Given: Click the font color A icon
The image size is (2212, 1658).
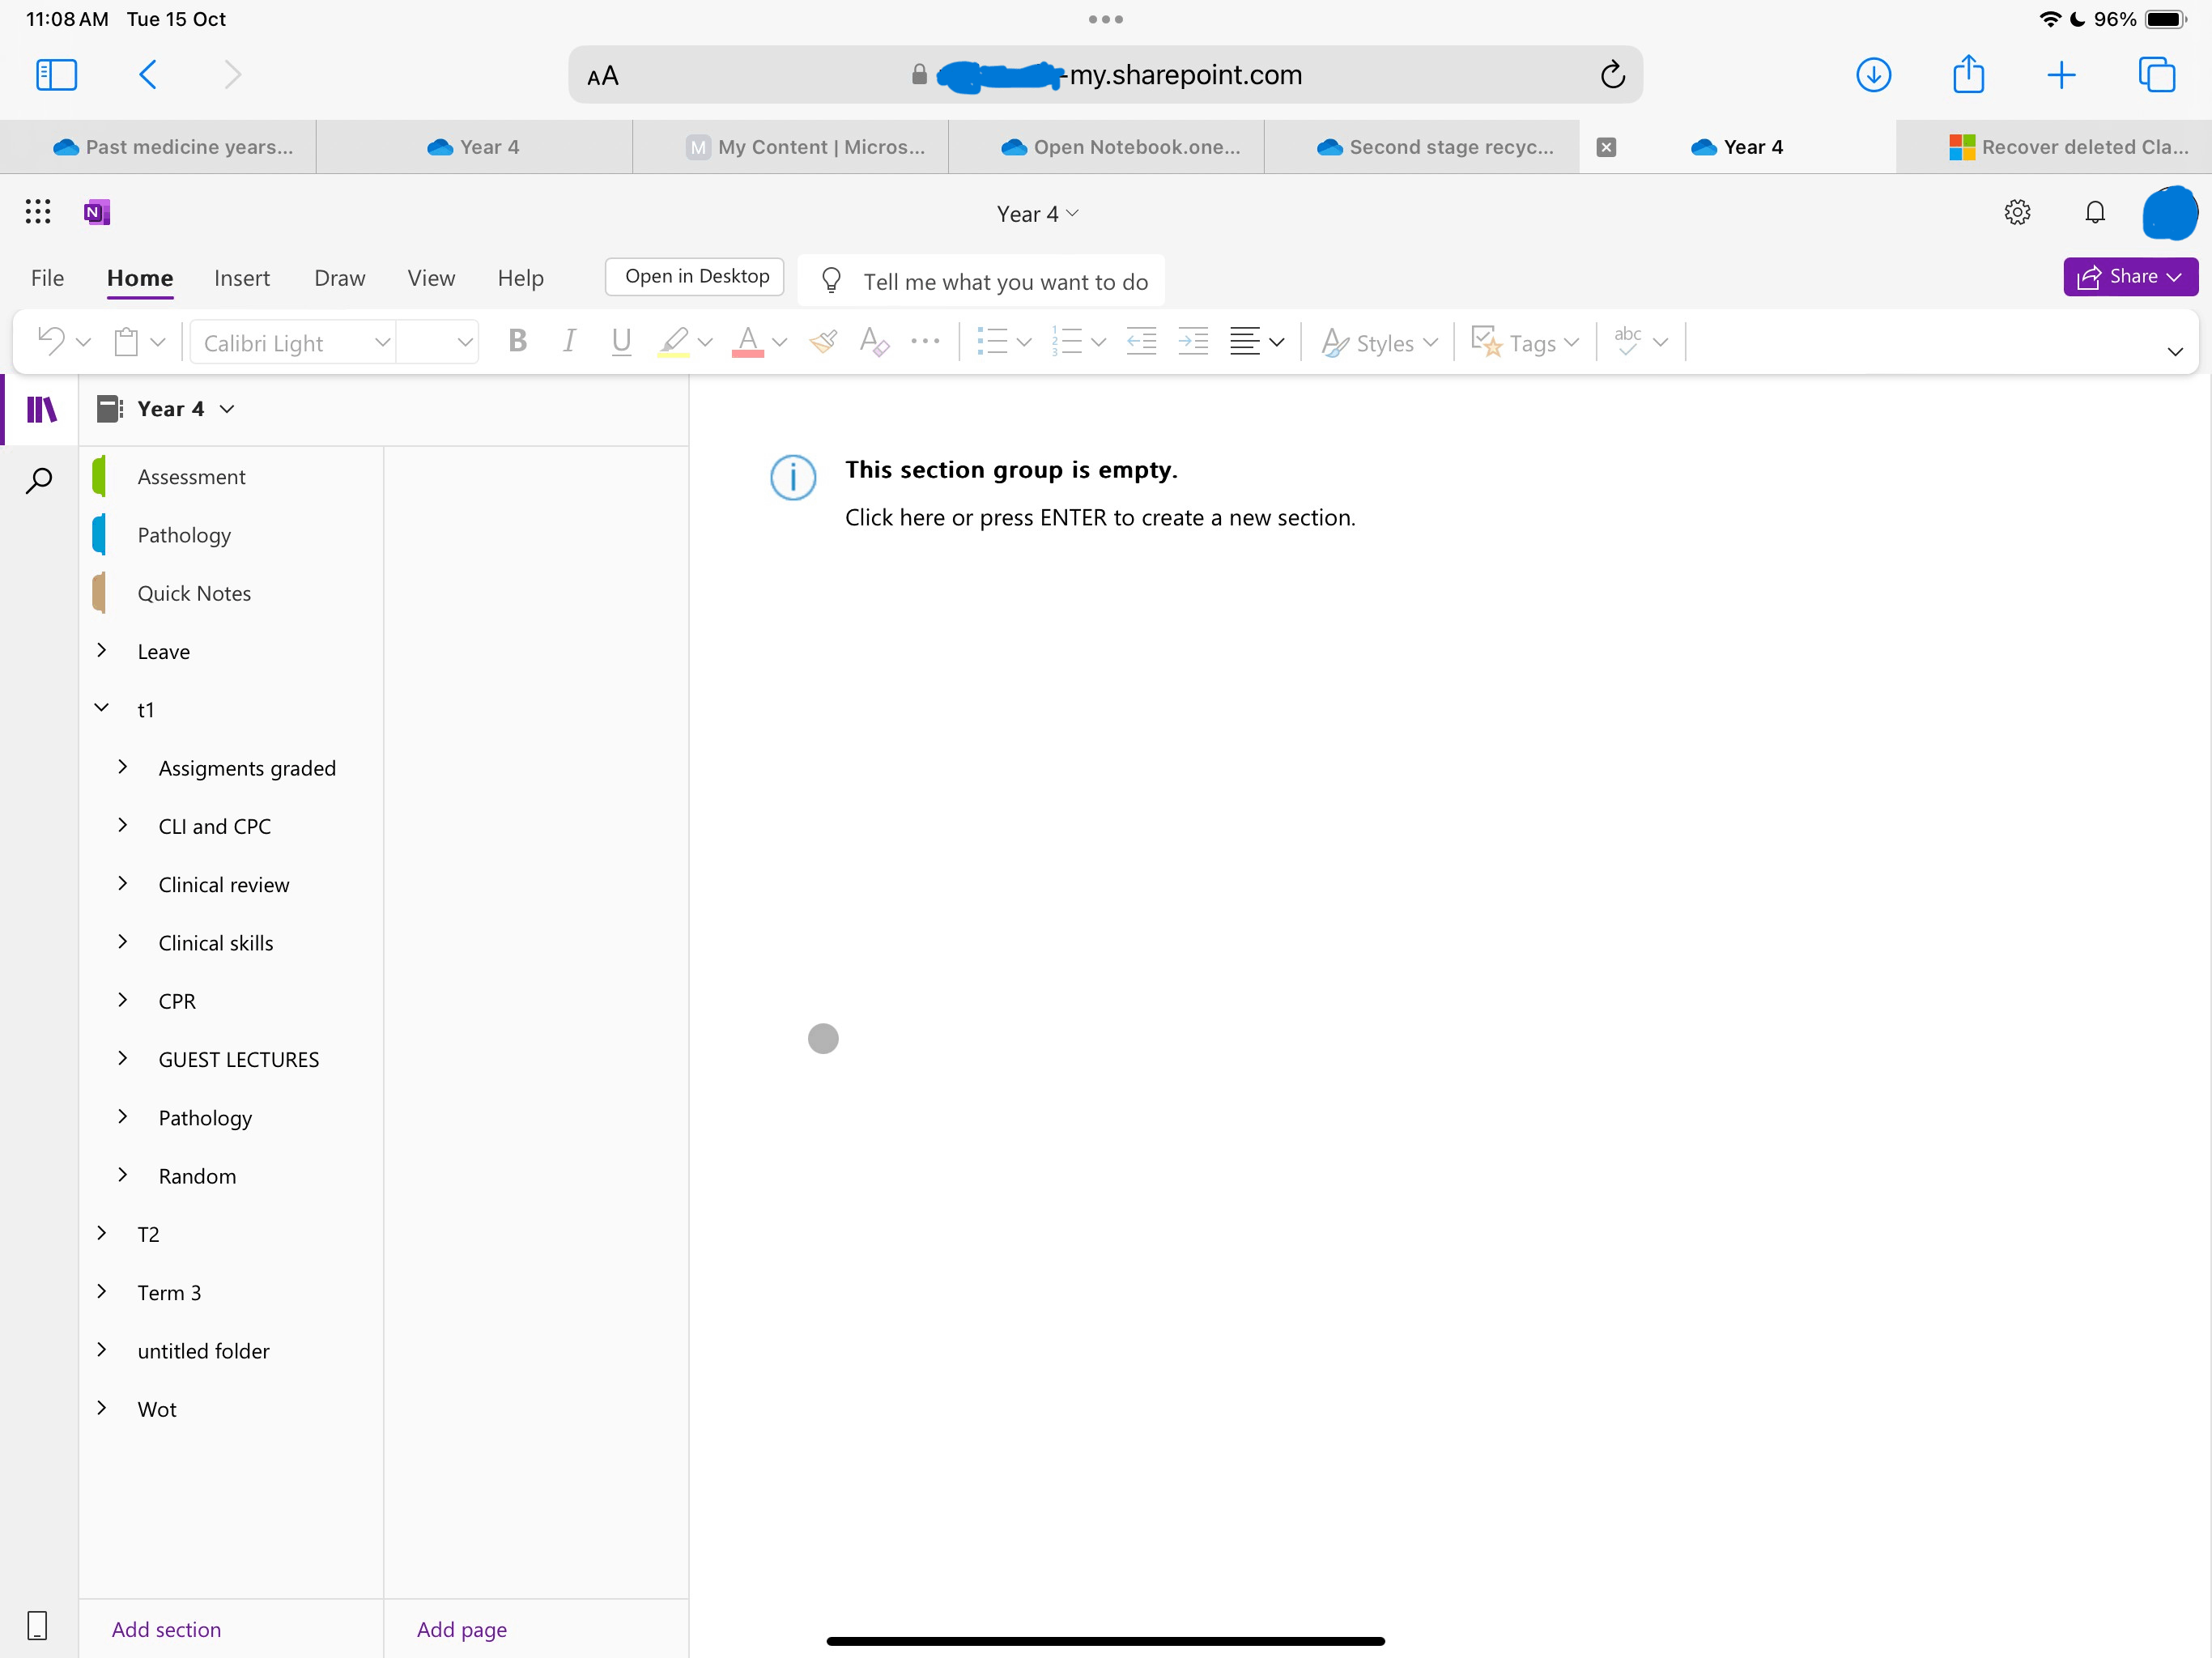Looking at the screenshot, I should 748,342.
